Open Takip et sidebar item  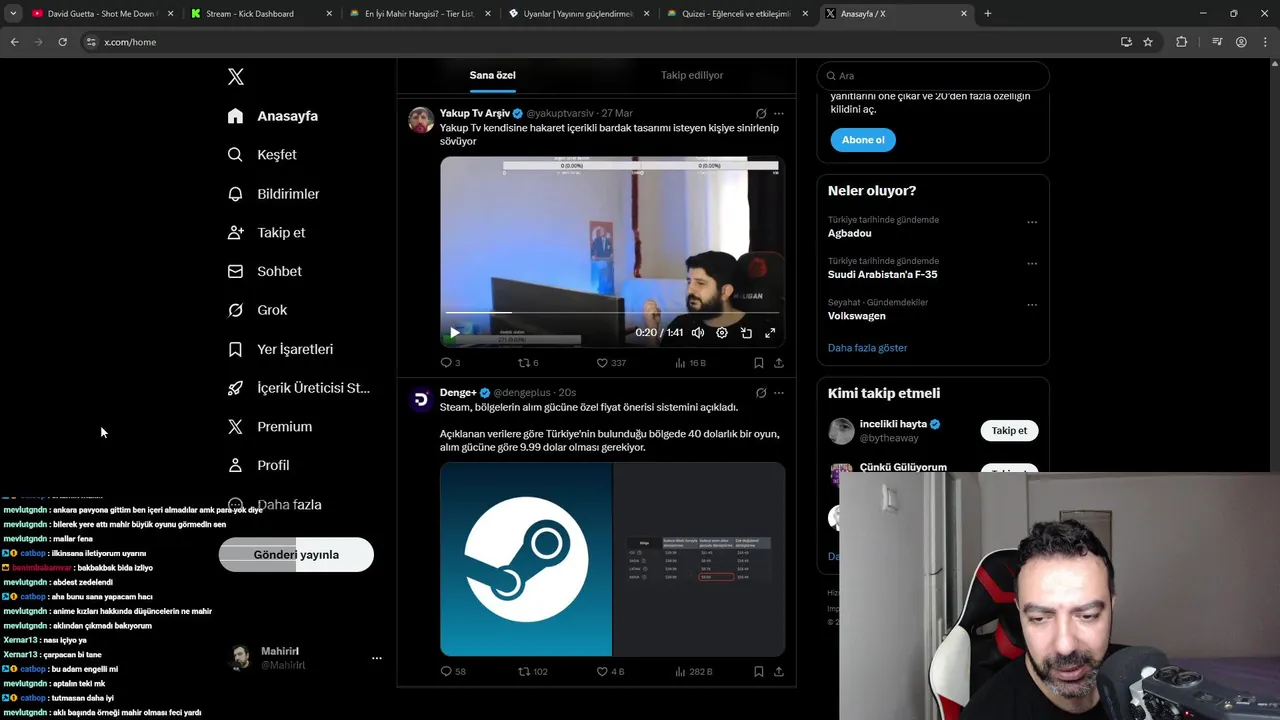tap(266, 232)
